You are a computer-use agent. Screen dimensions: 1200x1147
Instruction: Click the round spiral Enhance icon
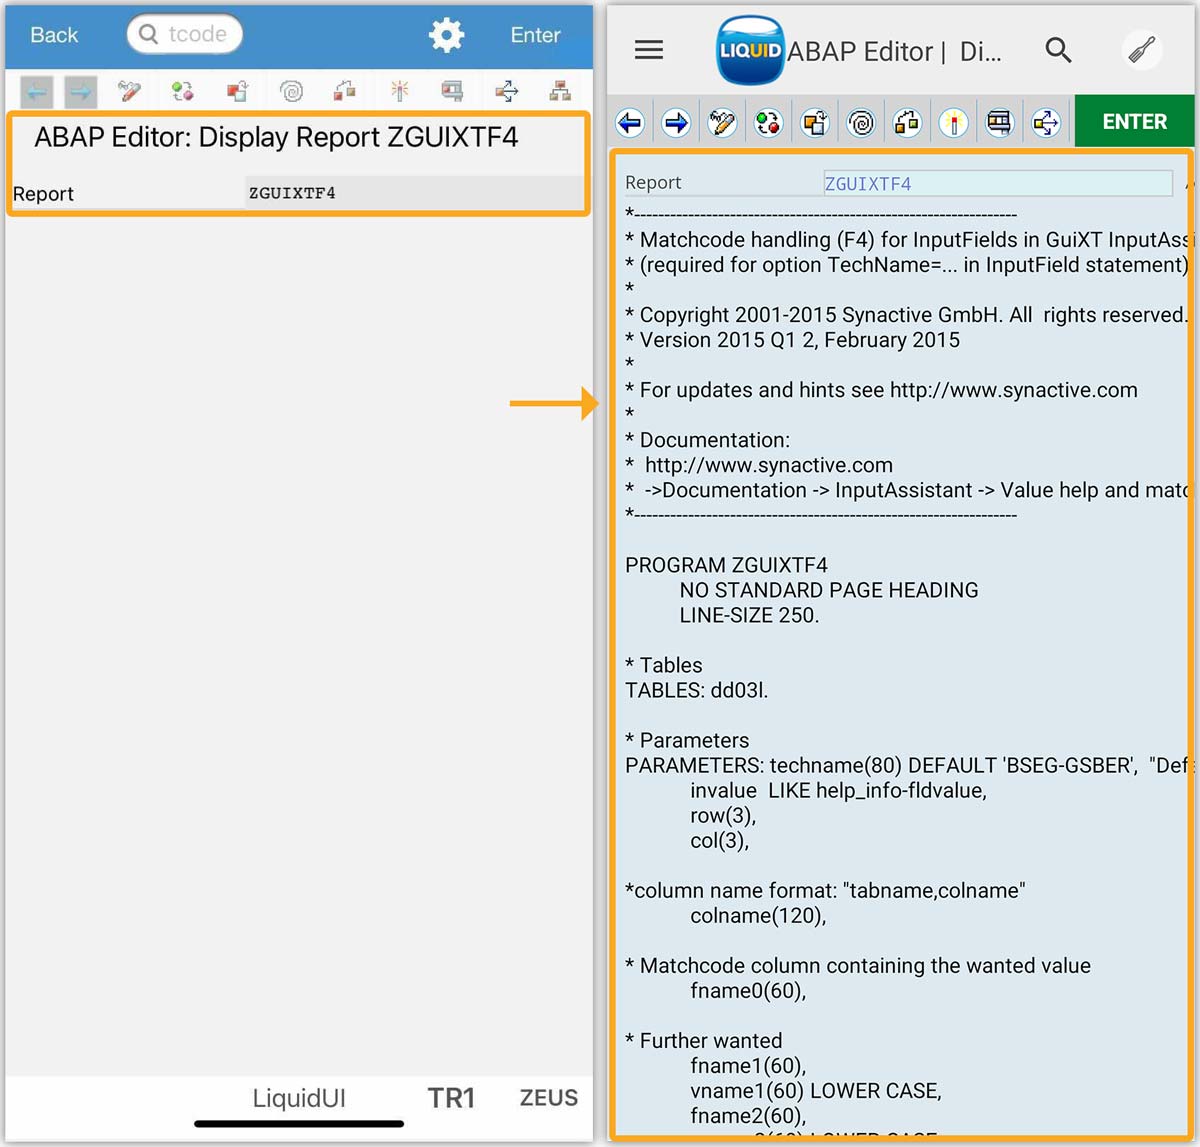pos(860,123)
